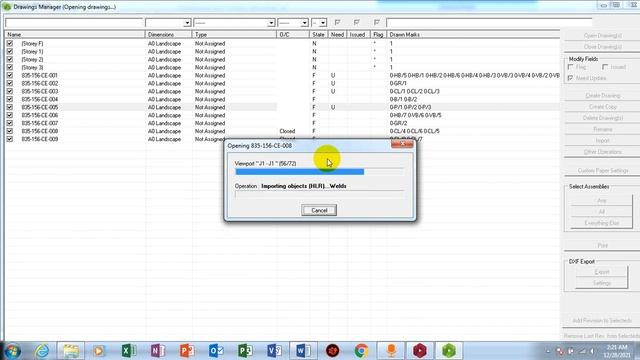Open the dark red hexagon app in taskbar
Viewport: 640px width, 360px height.
[420, 351]
